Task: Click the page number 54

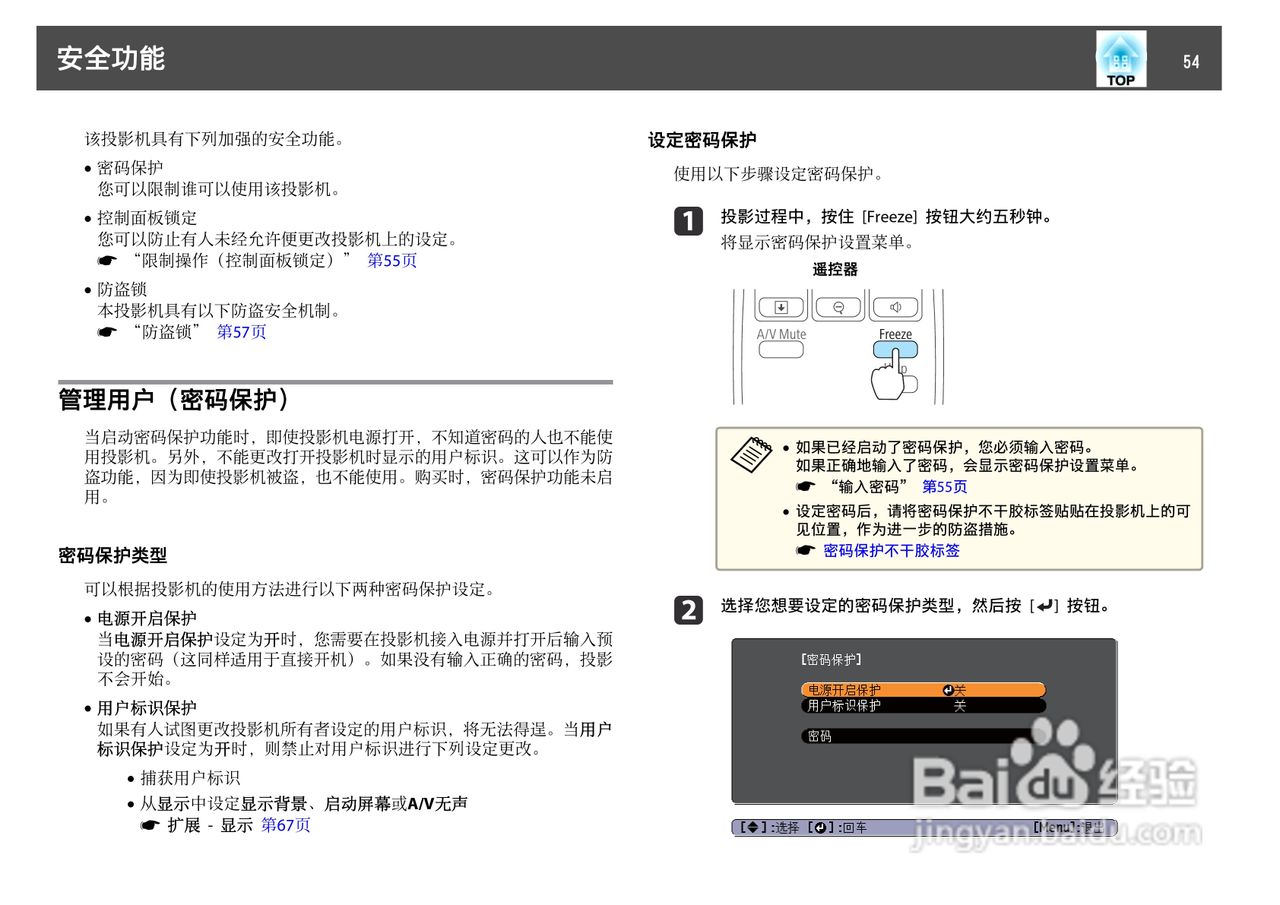Action: (1192, 60)
